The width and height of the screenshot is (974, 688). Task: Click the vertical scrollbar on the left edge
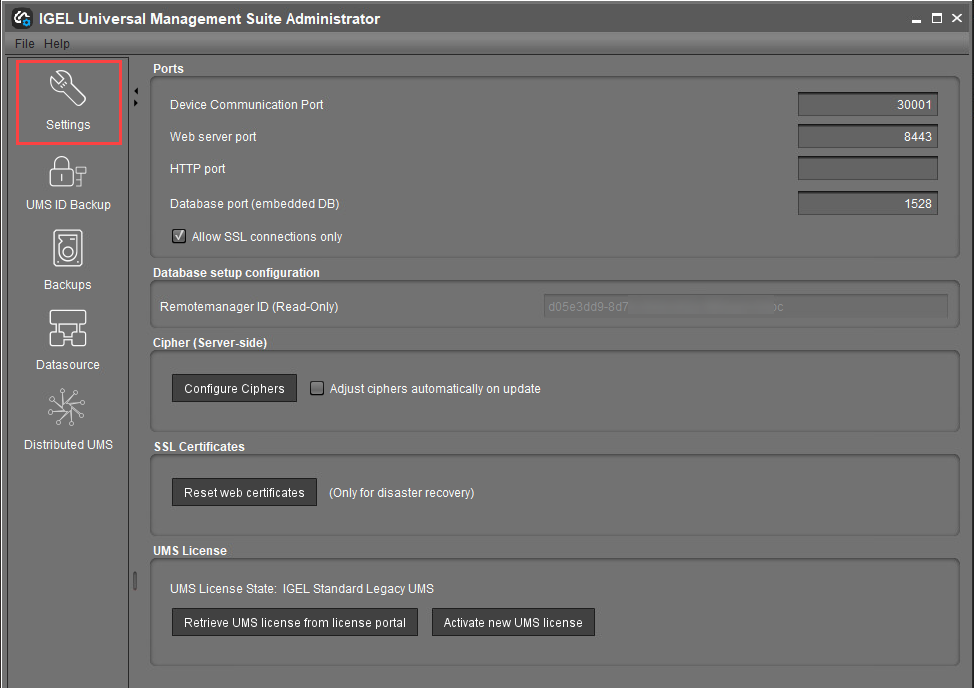click(x=133, y=580)
